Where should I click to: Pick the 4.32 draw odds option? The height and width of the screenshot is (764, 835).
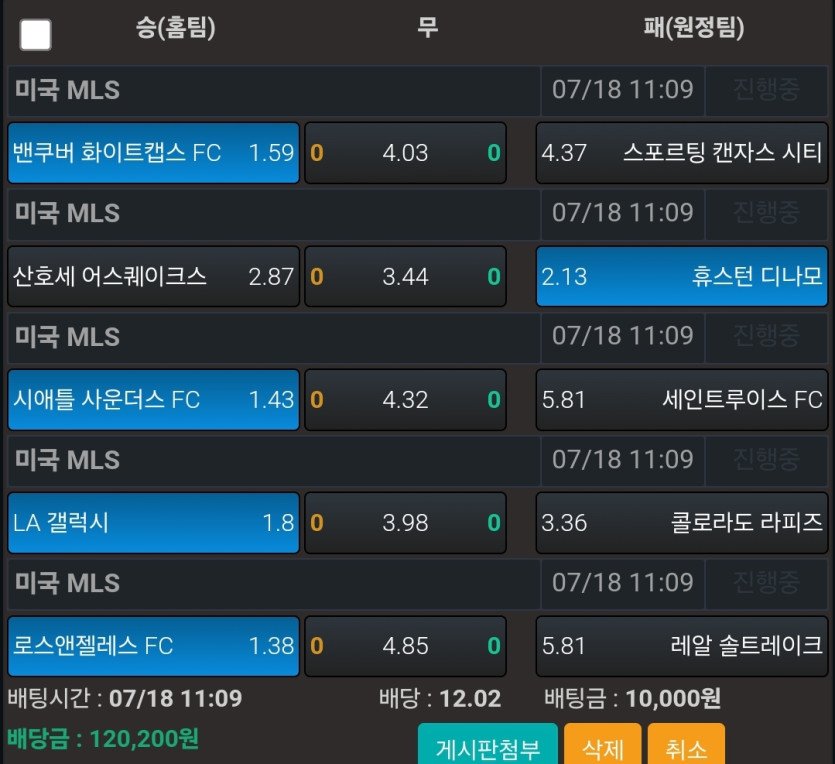[x=405, y=400]
